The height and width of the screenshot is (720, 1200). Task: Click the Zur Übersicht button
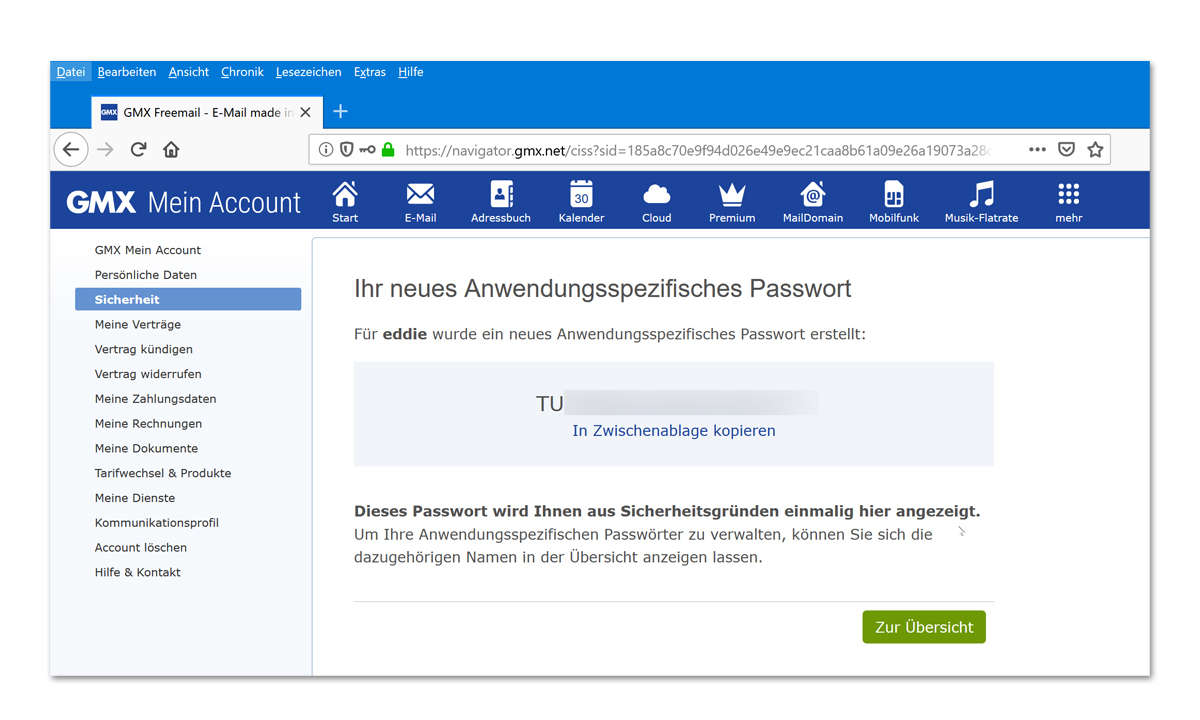point(924,627)
